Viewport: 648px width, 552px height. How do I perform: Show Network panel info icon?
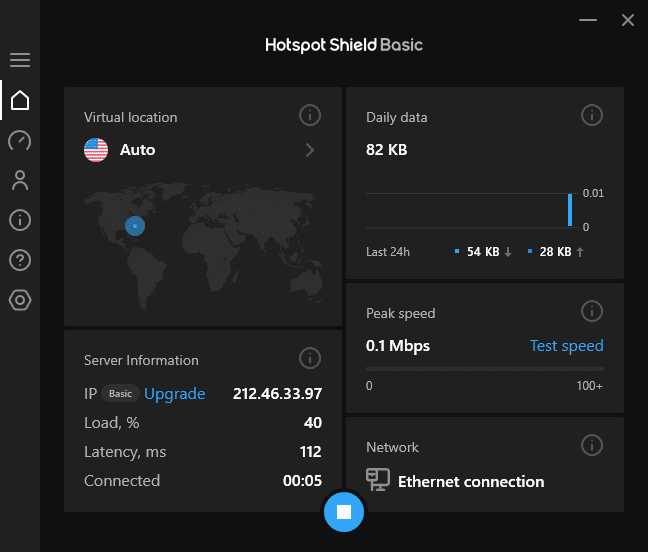pyautogui.click(x=592, y=446)
